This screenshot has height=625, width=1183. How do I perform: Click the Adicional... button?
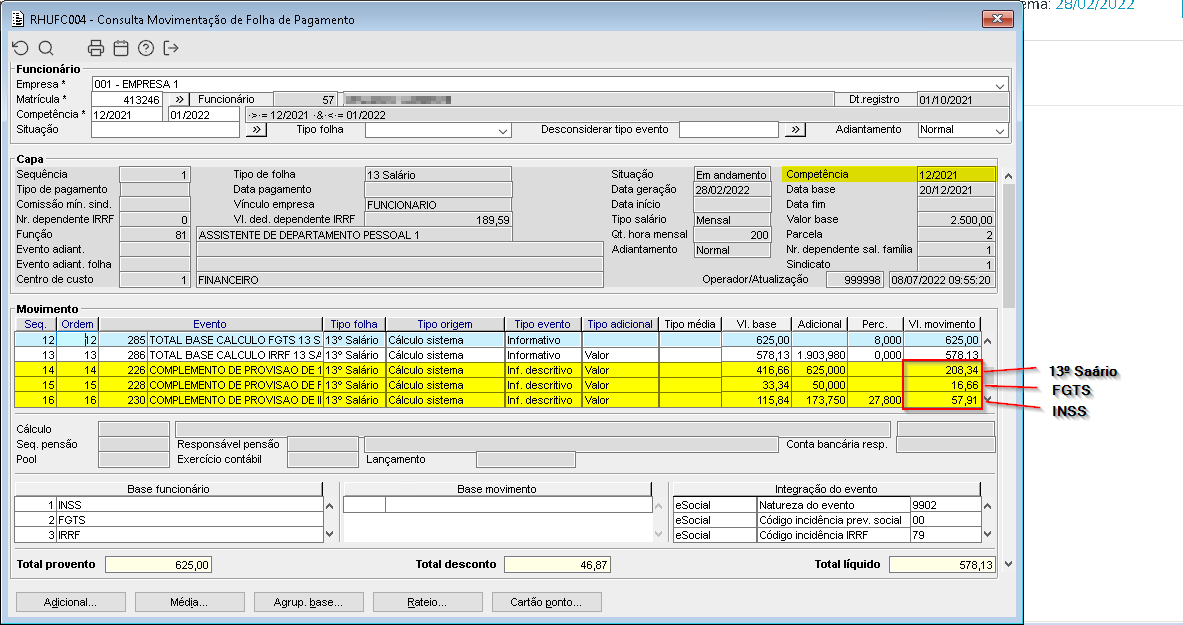click(71, 603)
